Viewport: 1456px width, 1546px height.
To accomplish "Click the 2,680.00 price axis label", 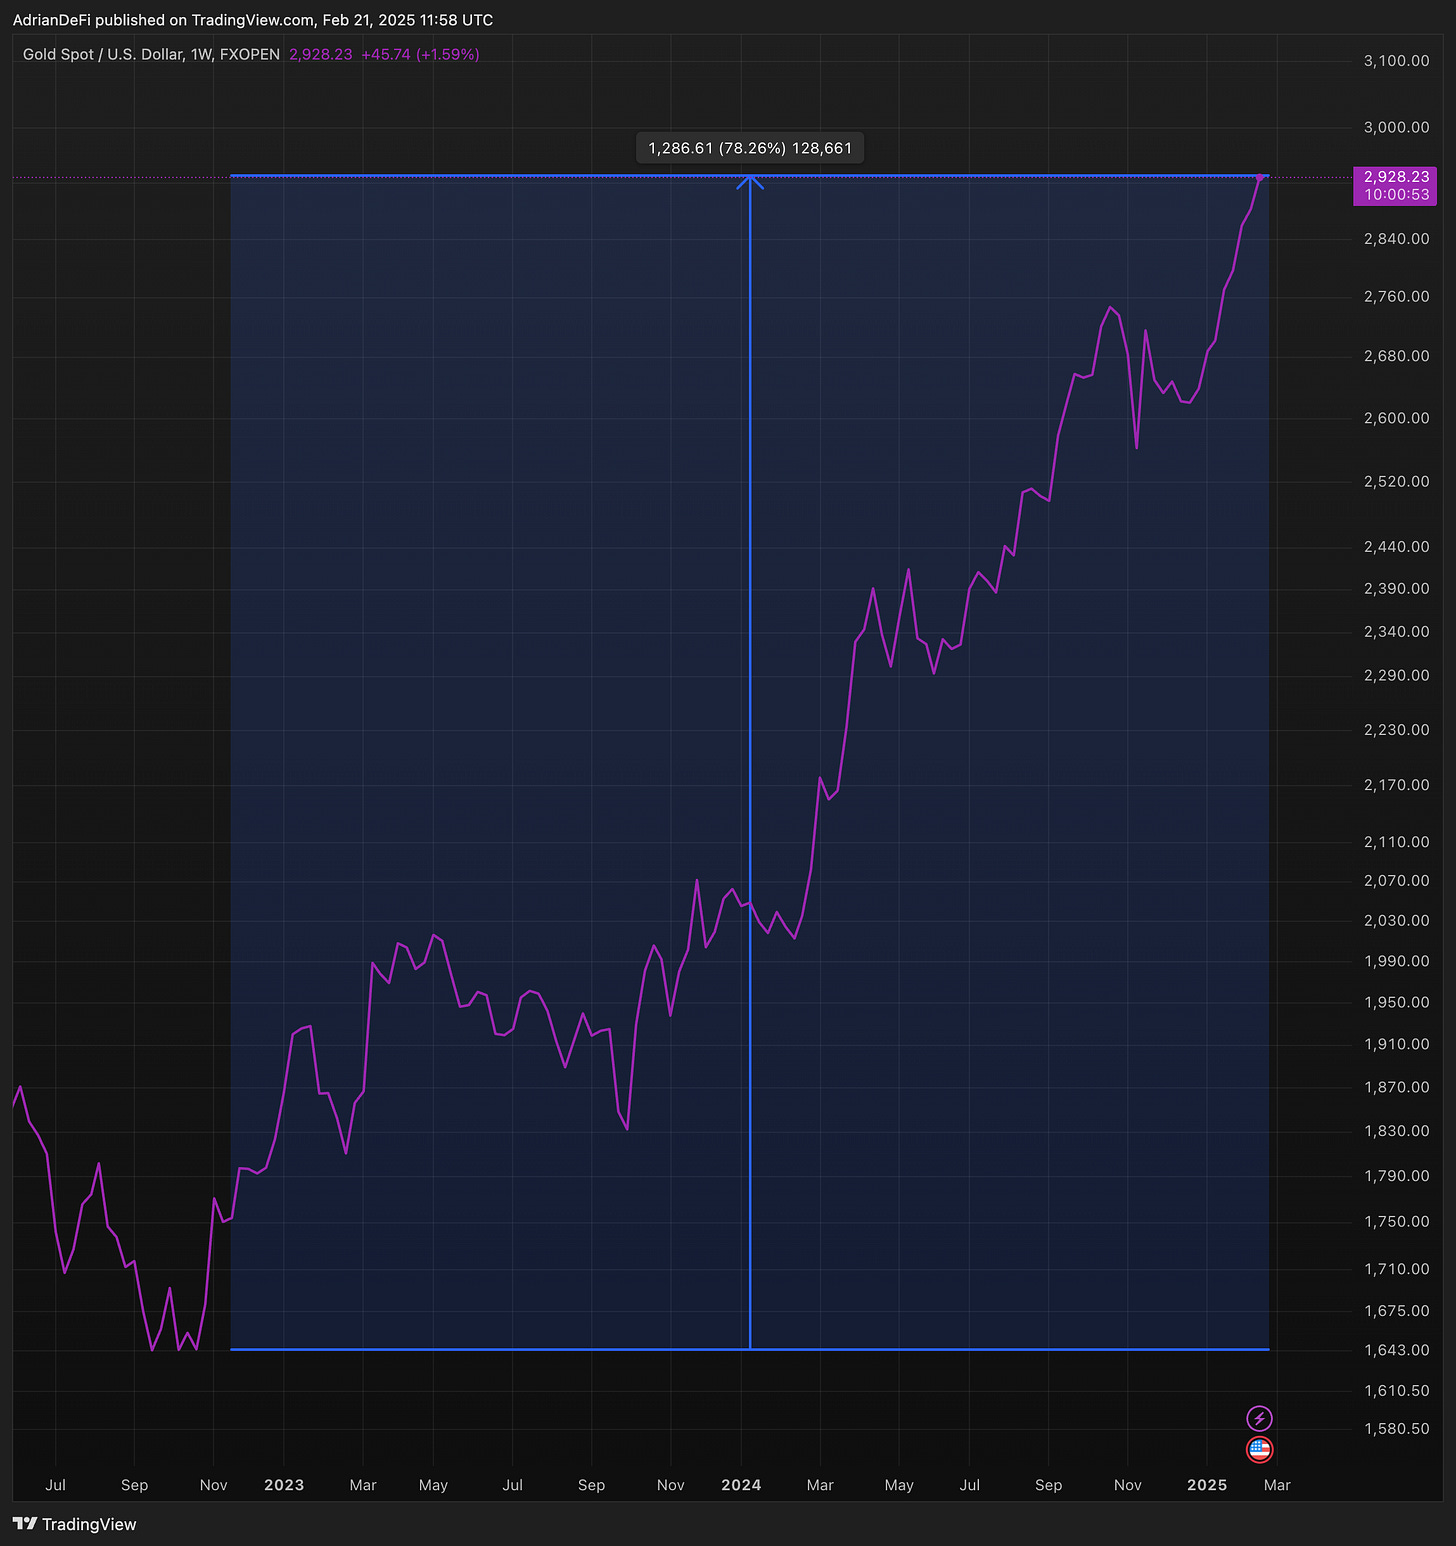I will click(1396, 356).
